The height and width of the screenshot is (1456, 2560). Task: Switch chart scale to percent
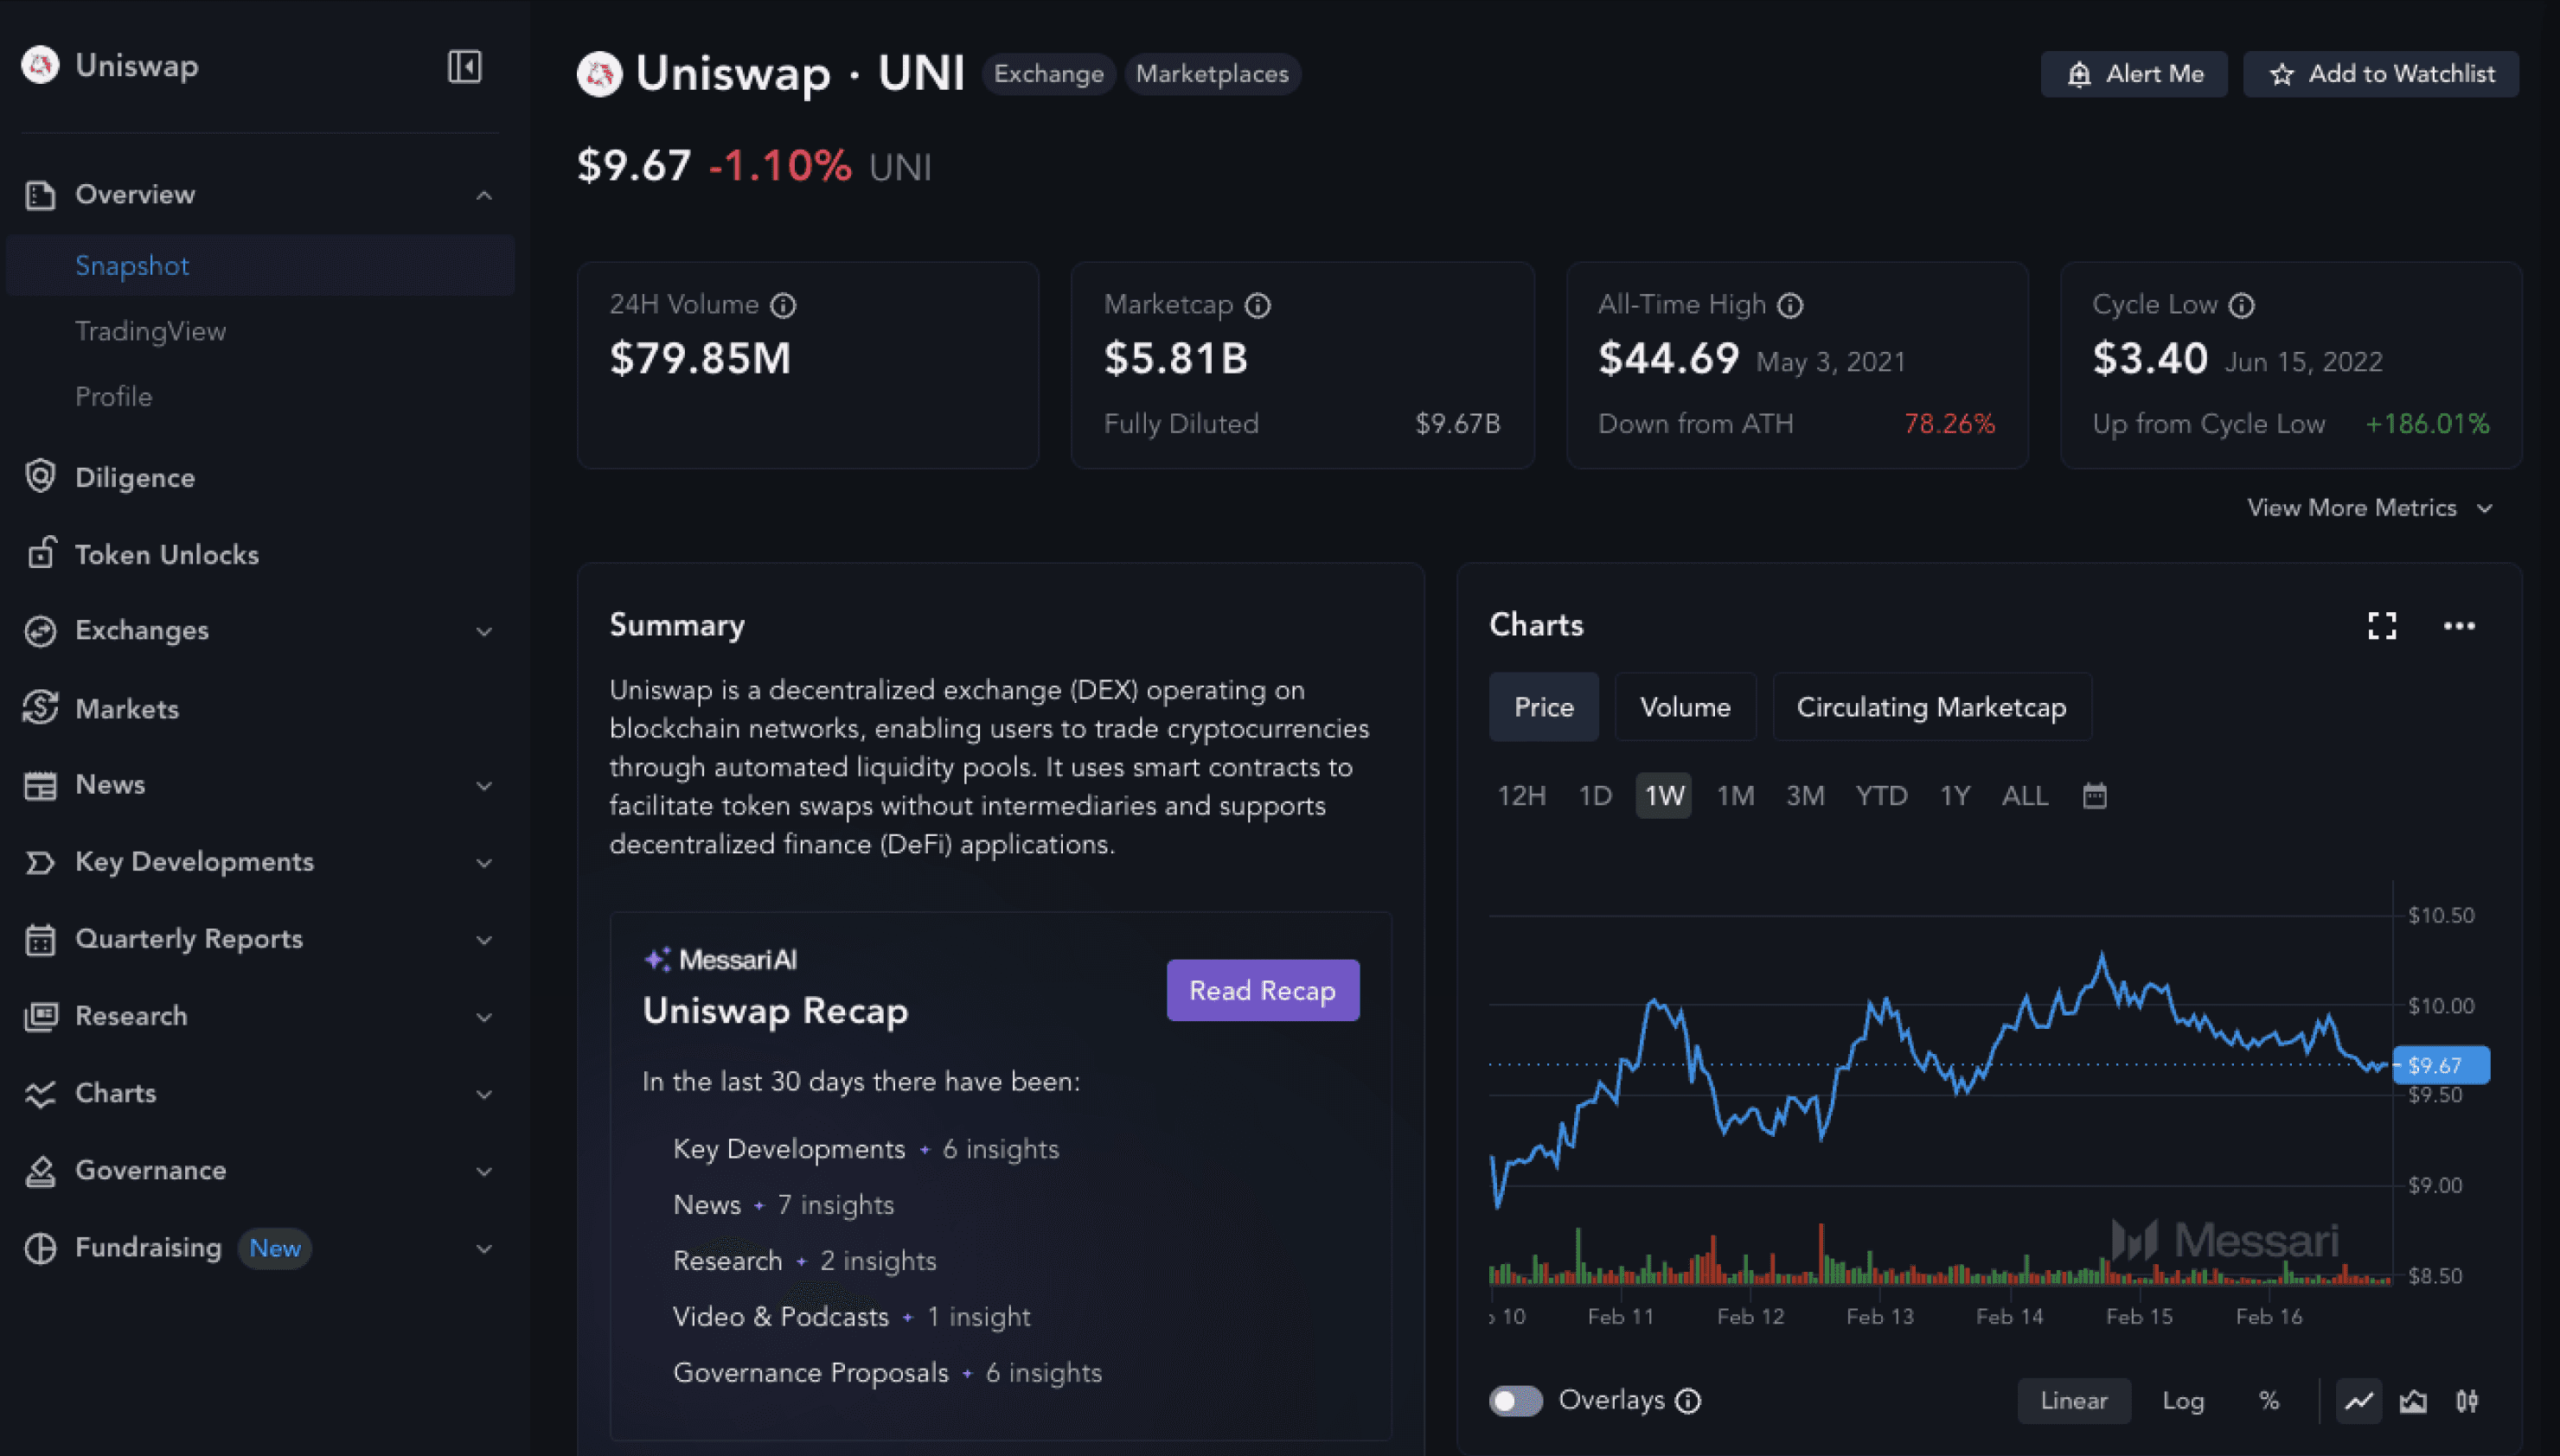[2269, 1401]
